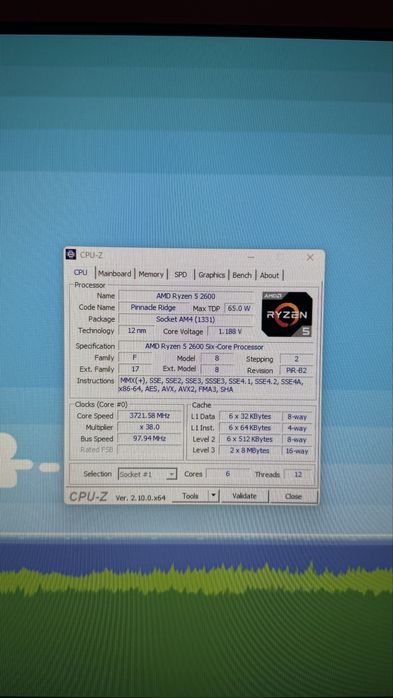Click the Name field AMD Ryzen 5 2600
Screen dimensions: 393x698
coord(186,296)
